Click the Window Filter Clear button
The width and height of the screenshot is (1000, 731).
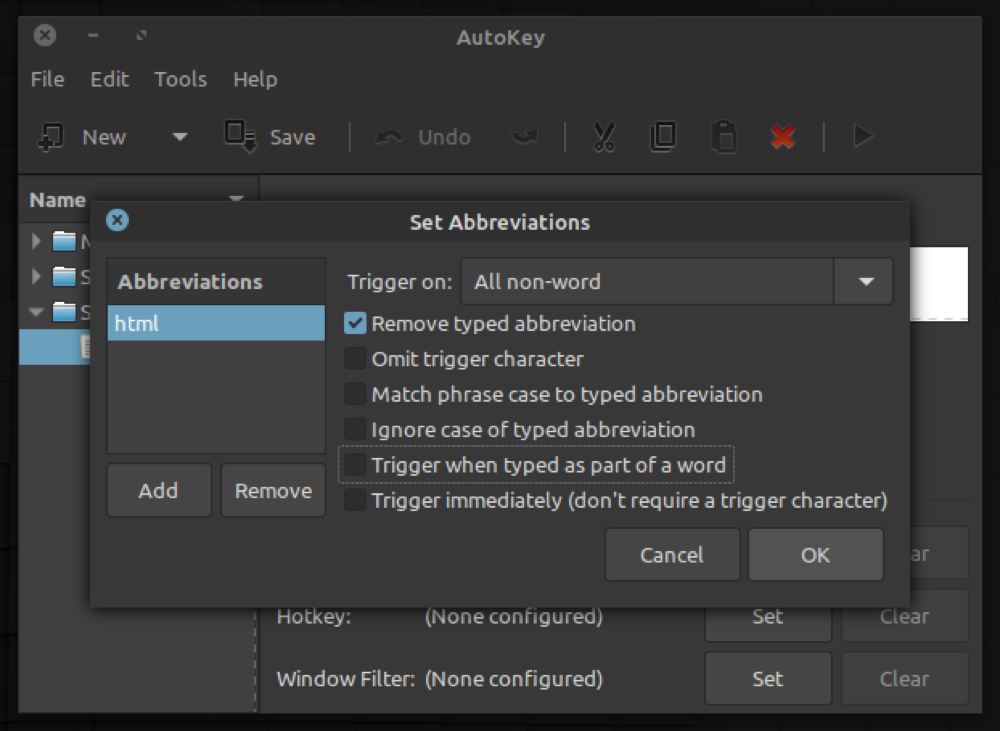coord(905,678)
